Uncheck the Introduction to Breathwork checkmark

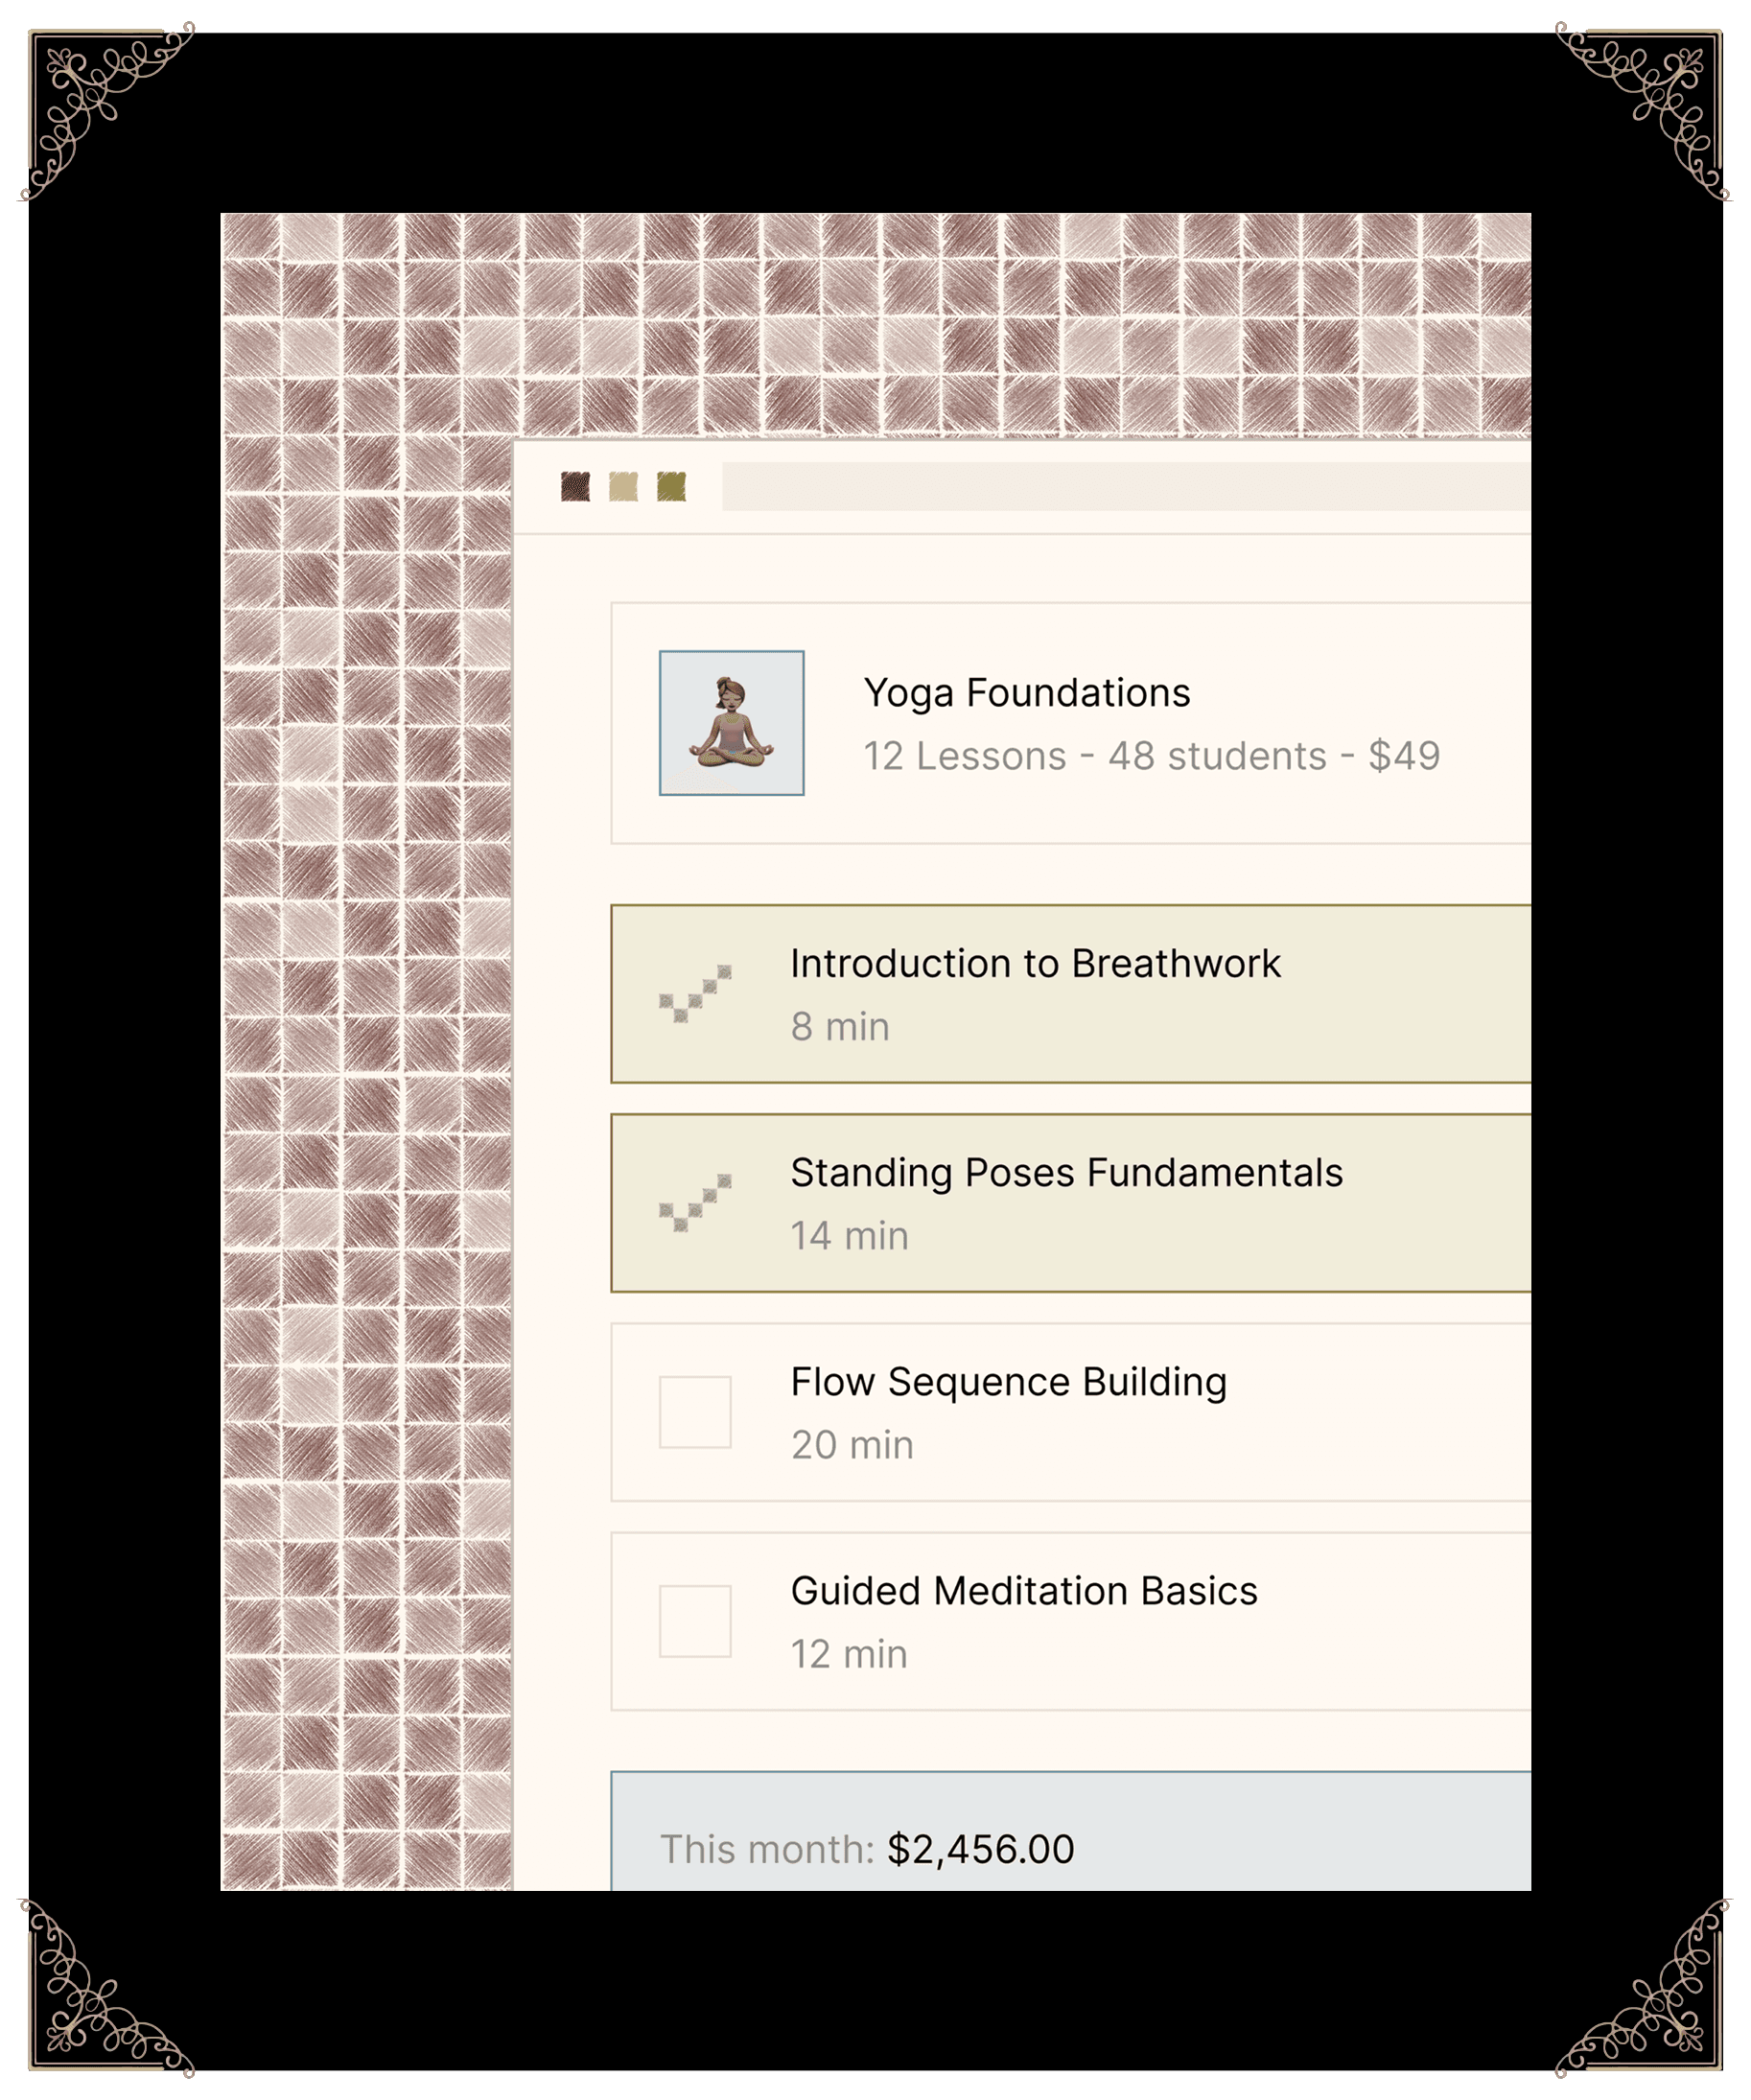click(695, 994)
